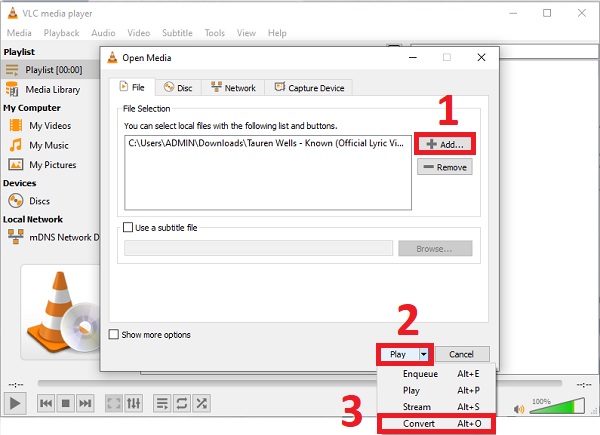
Task: Open the Subtitle menu
Action: click(177, 33)
